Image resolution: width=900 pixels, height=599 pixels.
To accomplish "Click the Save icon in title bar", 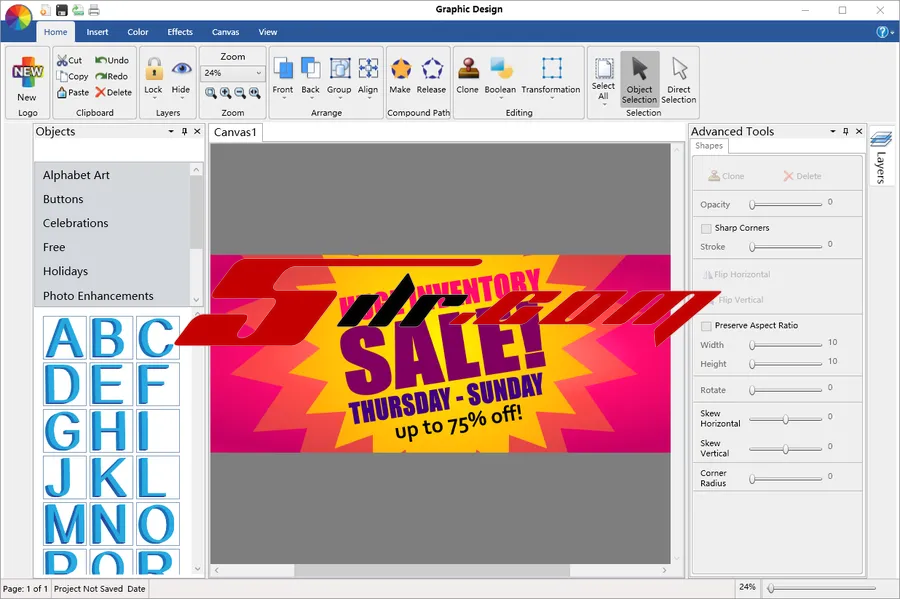I will [61, 9].
